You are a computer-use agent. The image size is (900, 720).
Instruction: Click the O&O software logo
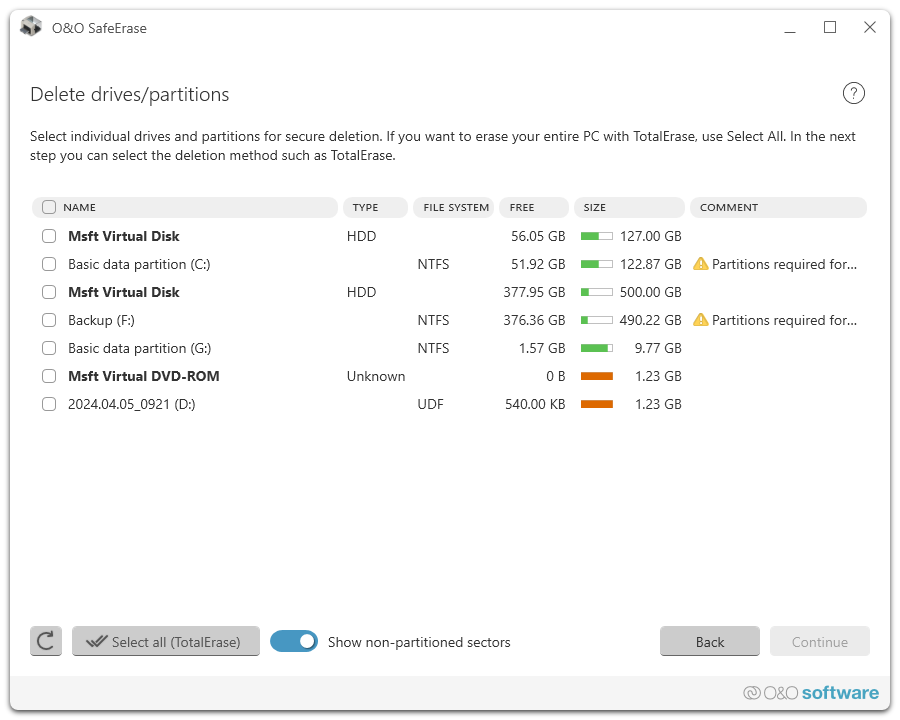coord(811,693)
